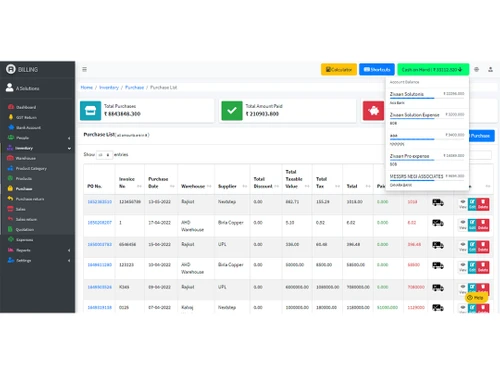Sort by Purchase Date column arrows

coord(172,186)
